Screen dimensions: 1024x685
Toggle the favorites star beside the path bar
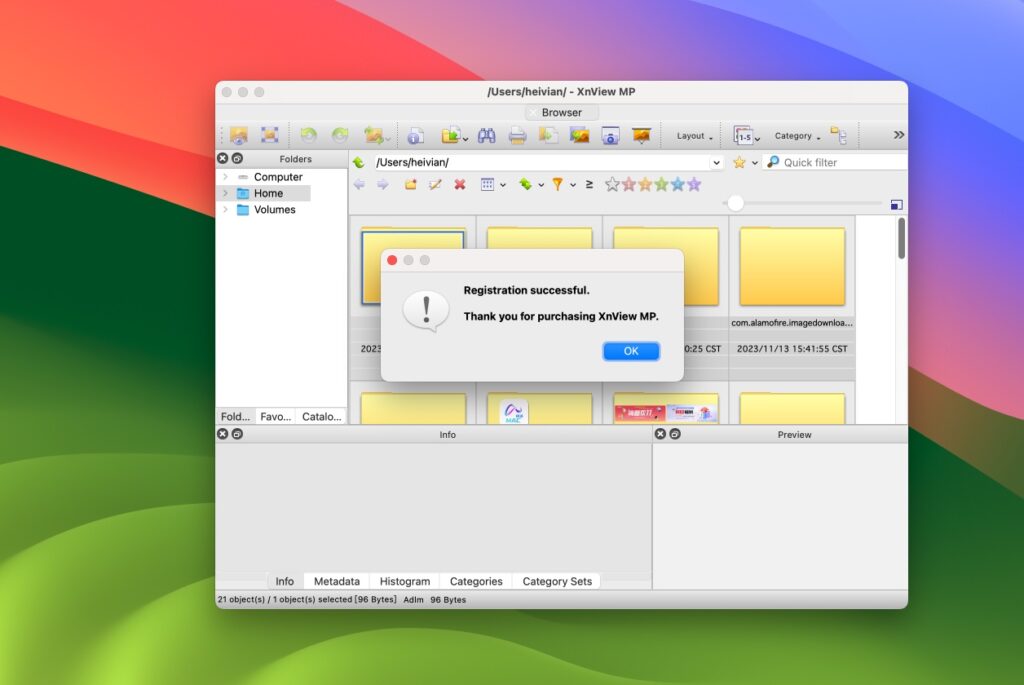(x=739, y=162)
